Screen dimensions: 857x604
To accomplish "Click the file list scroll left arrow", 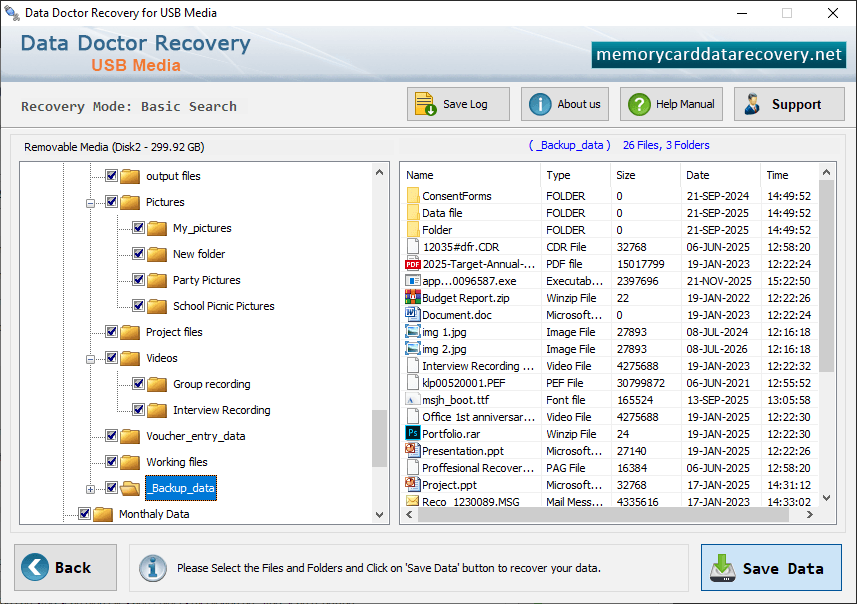I will 409,514.
